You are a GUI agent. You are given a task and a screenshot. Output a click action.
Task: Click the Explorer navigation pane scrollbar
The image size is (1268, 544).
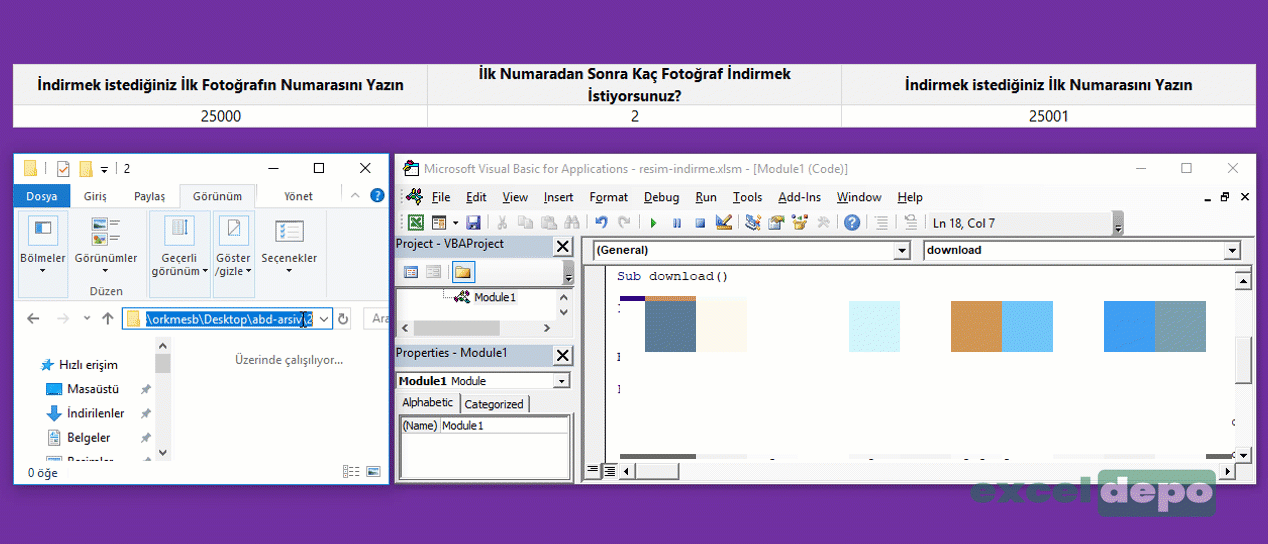point(163,400)
